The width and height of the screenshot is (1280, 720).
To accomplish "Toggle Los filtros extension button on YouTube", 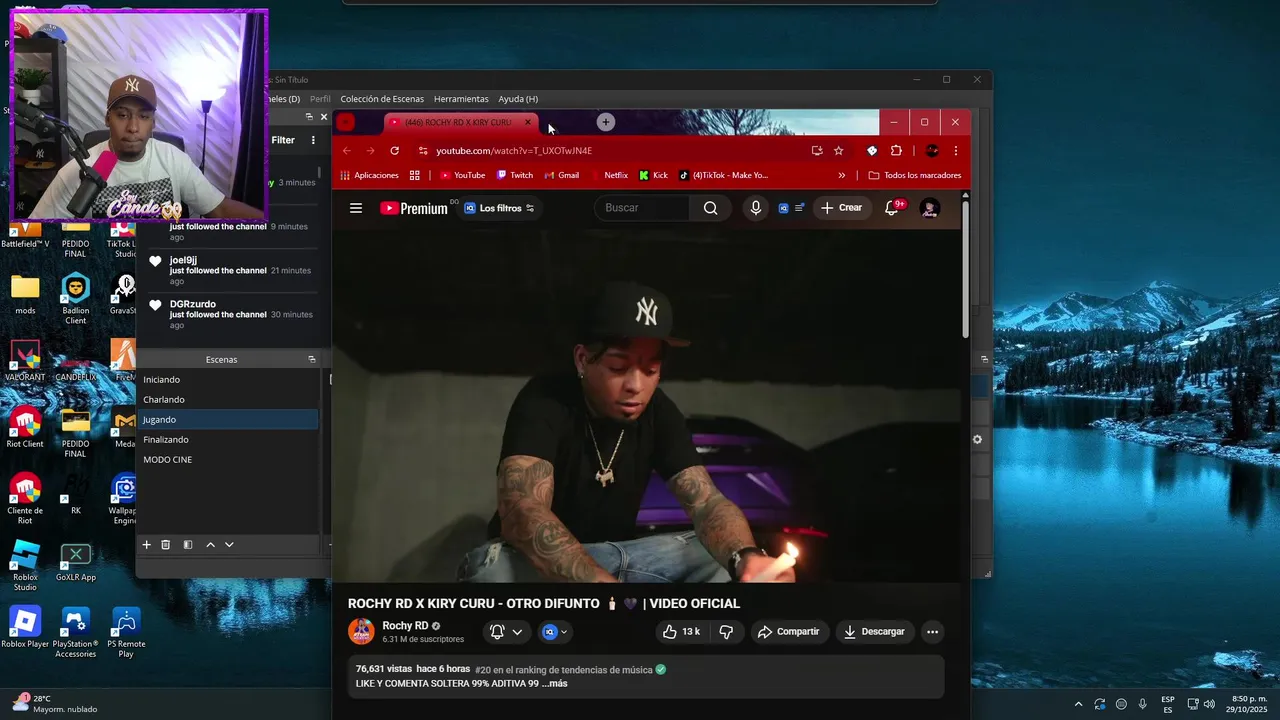I will coord(499,208).
